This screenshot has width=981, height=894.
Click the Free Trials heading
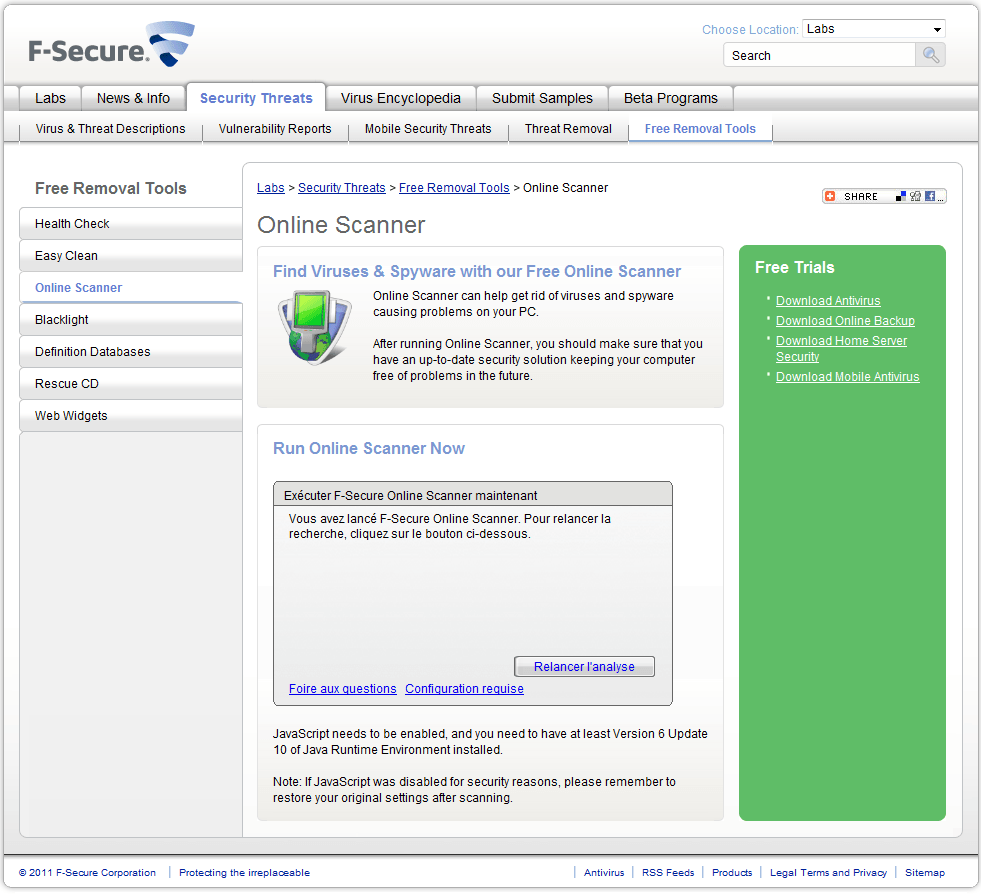(795, 268)
